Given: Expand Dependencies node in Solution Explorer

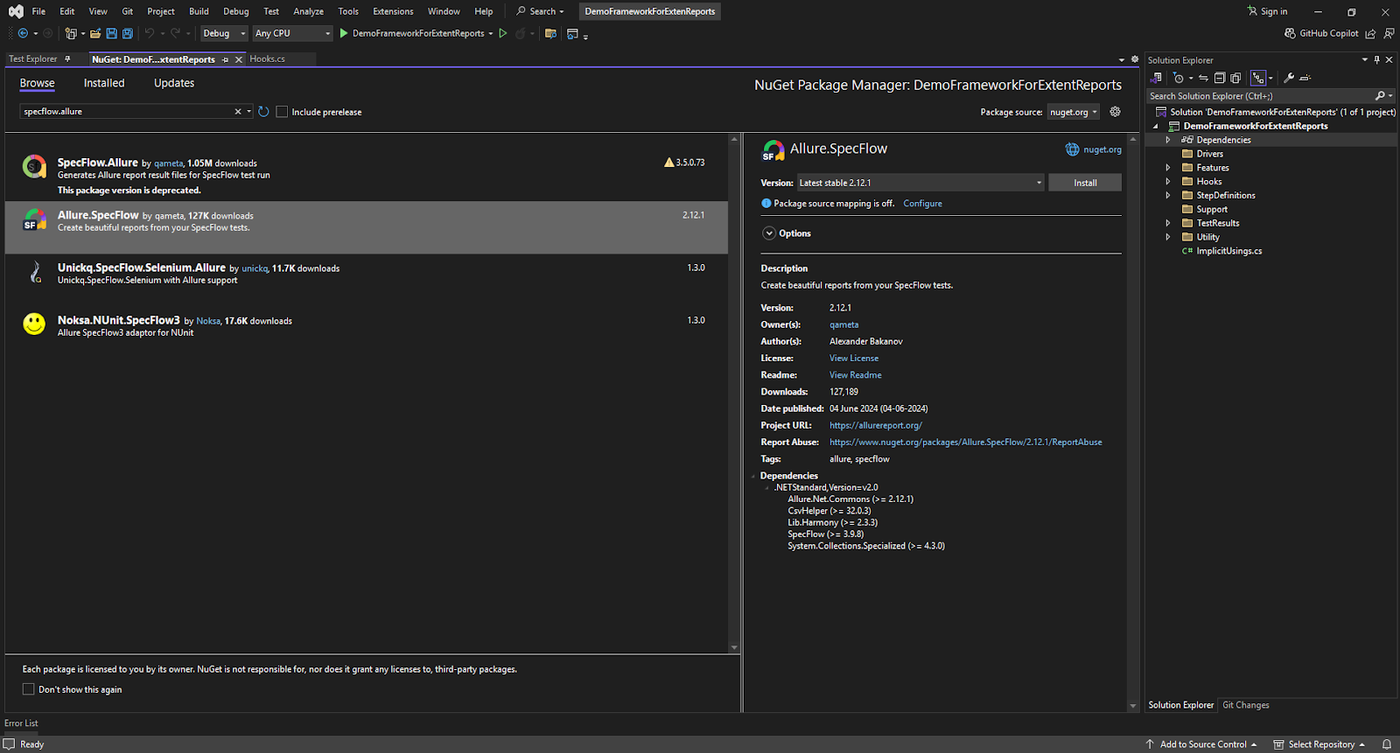Looking at the screenshot, I should [1168, 140].
